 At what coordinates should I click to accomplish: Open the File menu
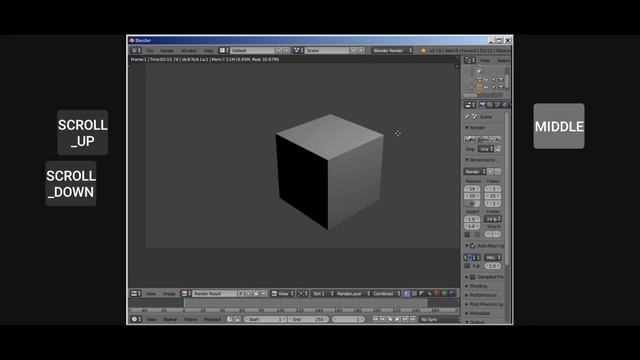[150, 50]
